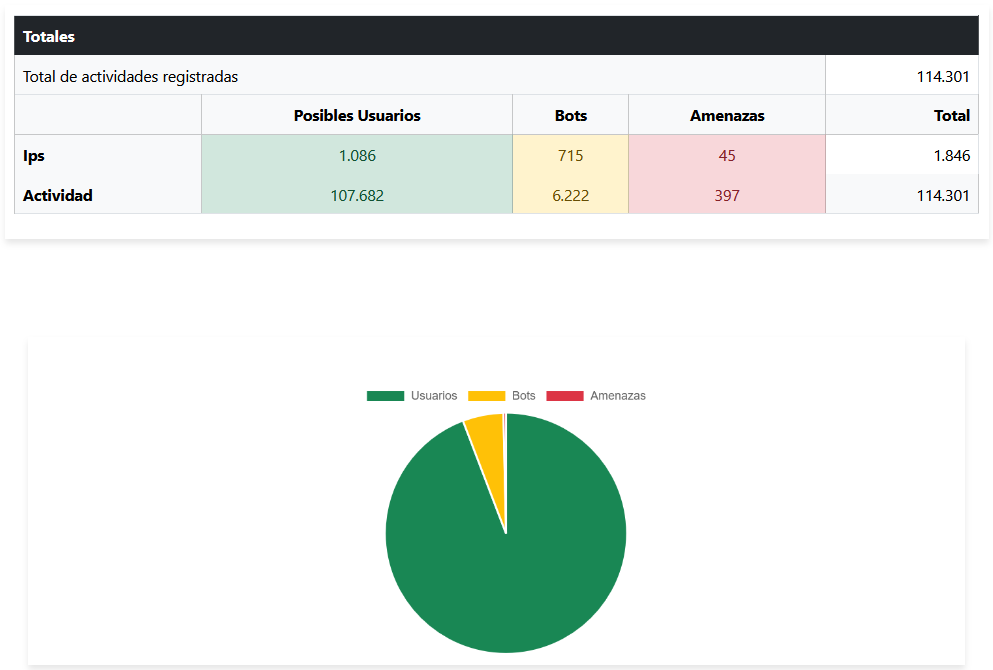Click the Totales header bar

coord(47,36)
